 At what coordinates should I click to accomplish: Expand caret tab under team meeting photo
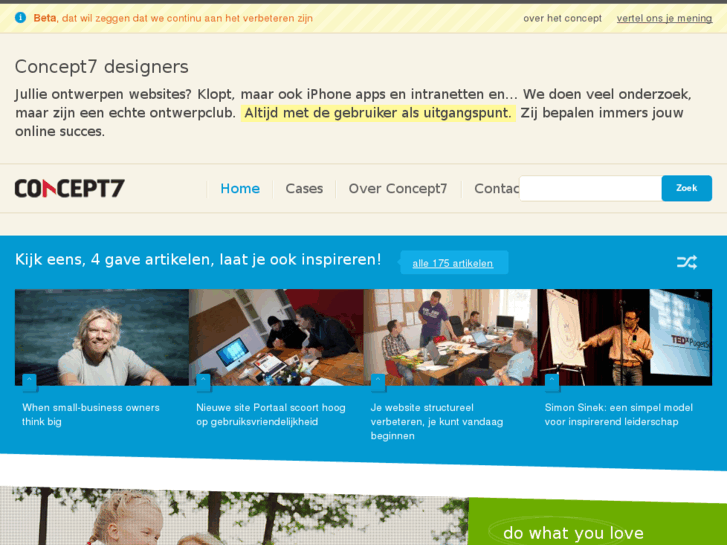(378, 382)
